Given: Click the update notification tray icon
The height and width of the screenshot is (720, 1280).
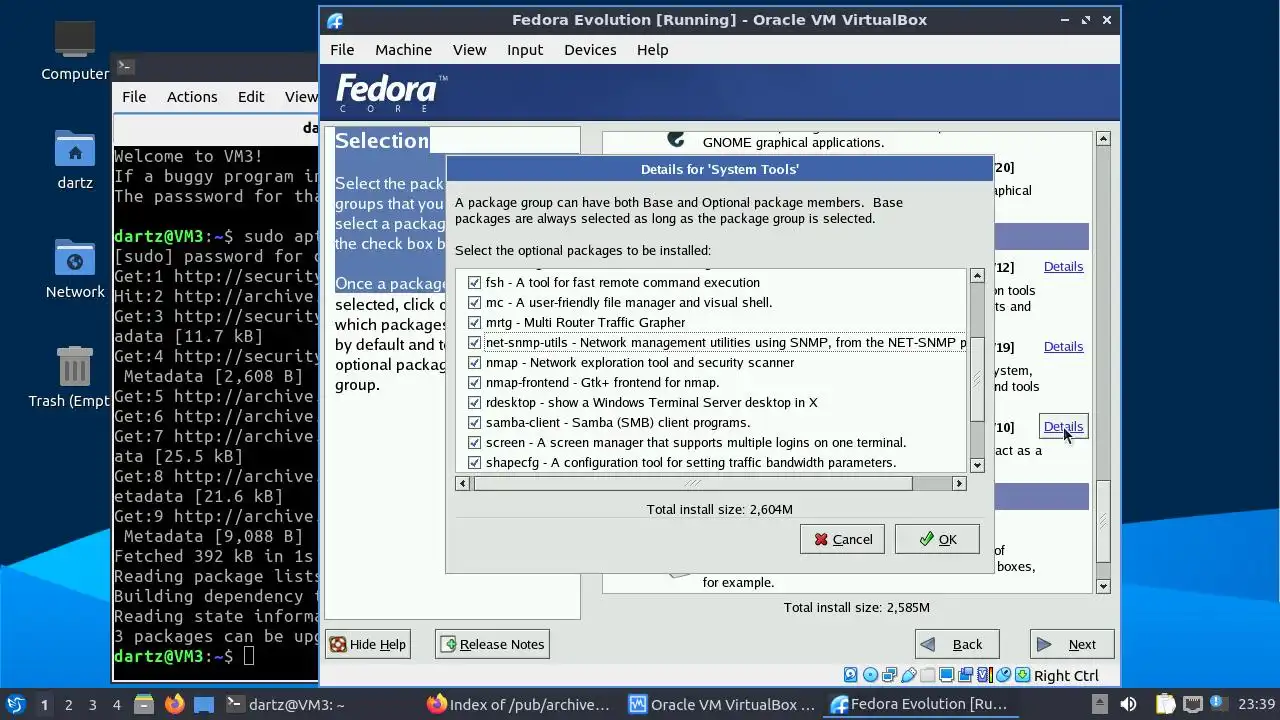Looking at the screenshot, I should pyautogui.click(x=1218, y=704).
